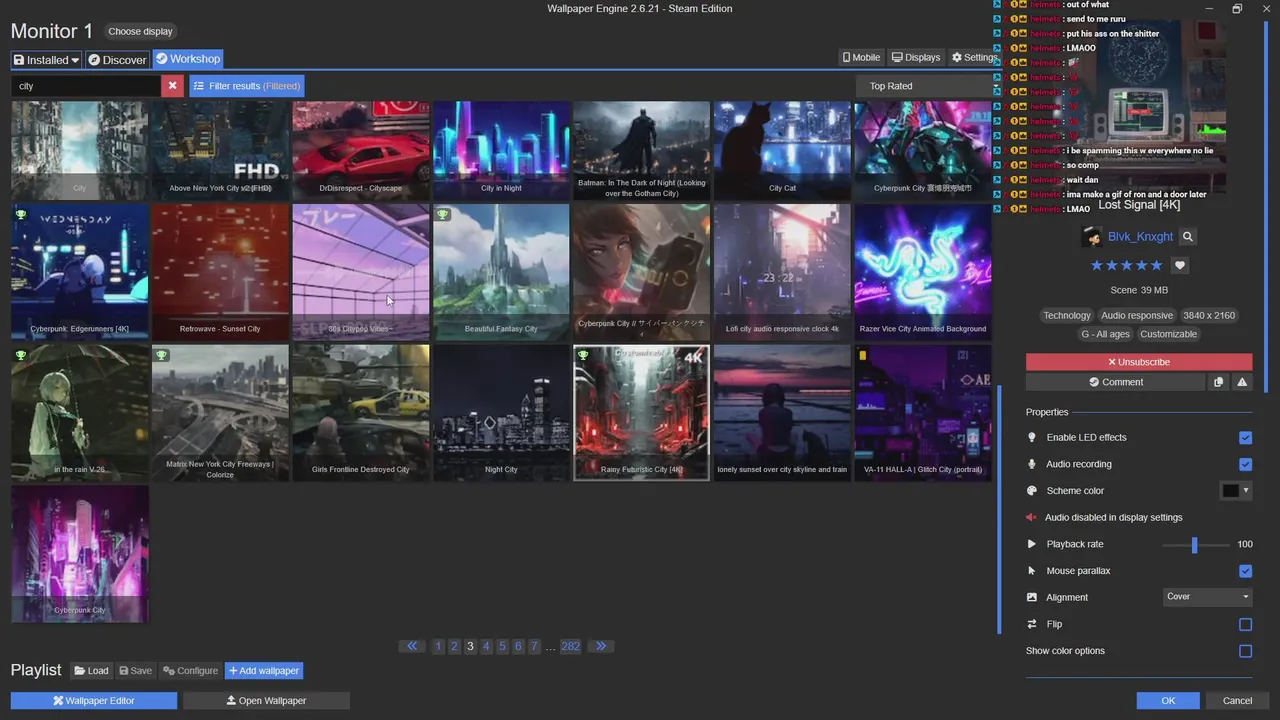Jump forward with double-right page arrow
This screenshot has width=1280, height=720.
coord(600,646)
